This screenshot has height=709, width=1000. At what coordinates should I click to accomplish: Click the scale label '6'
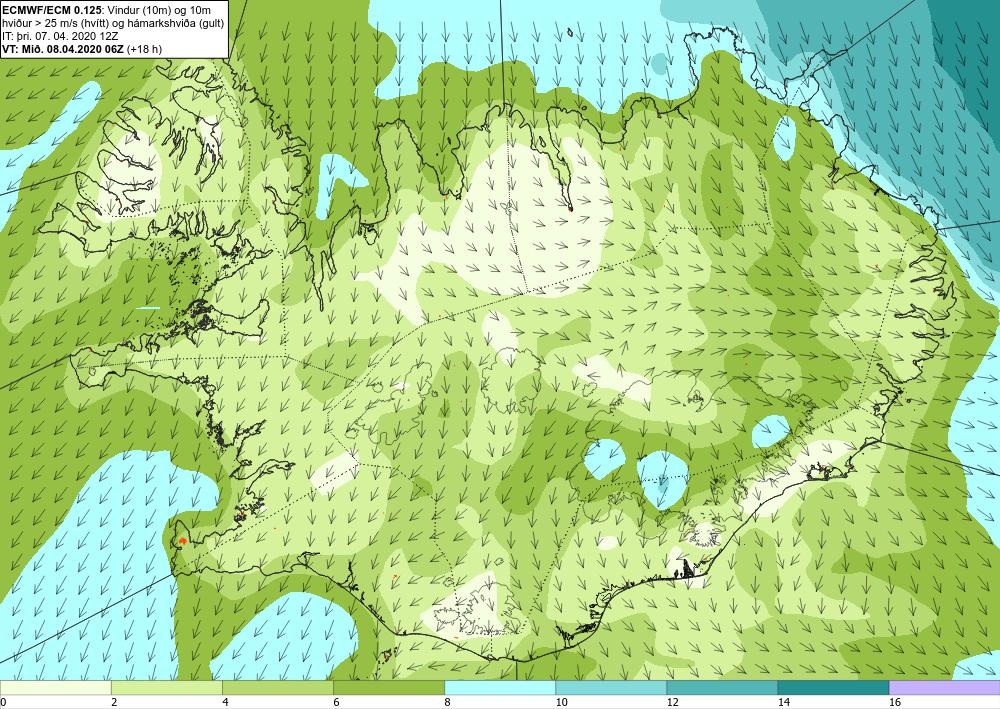pos(336,703)
